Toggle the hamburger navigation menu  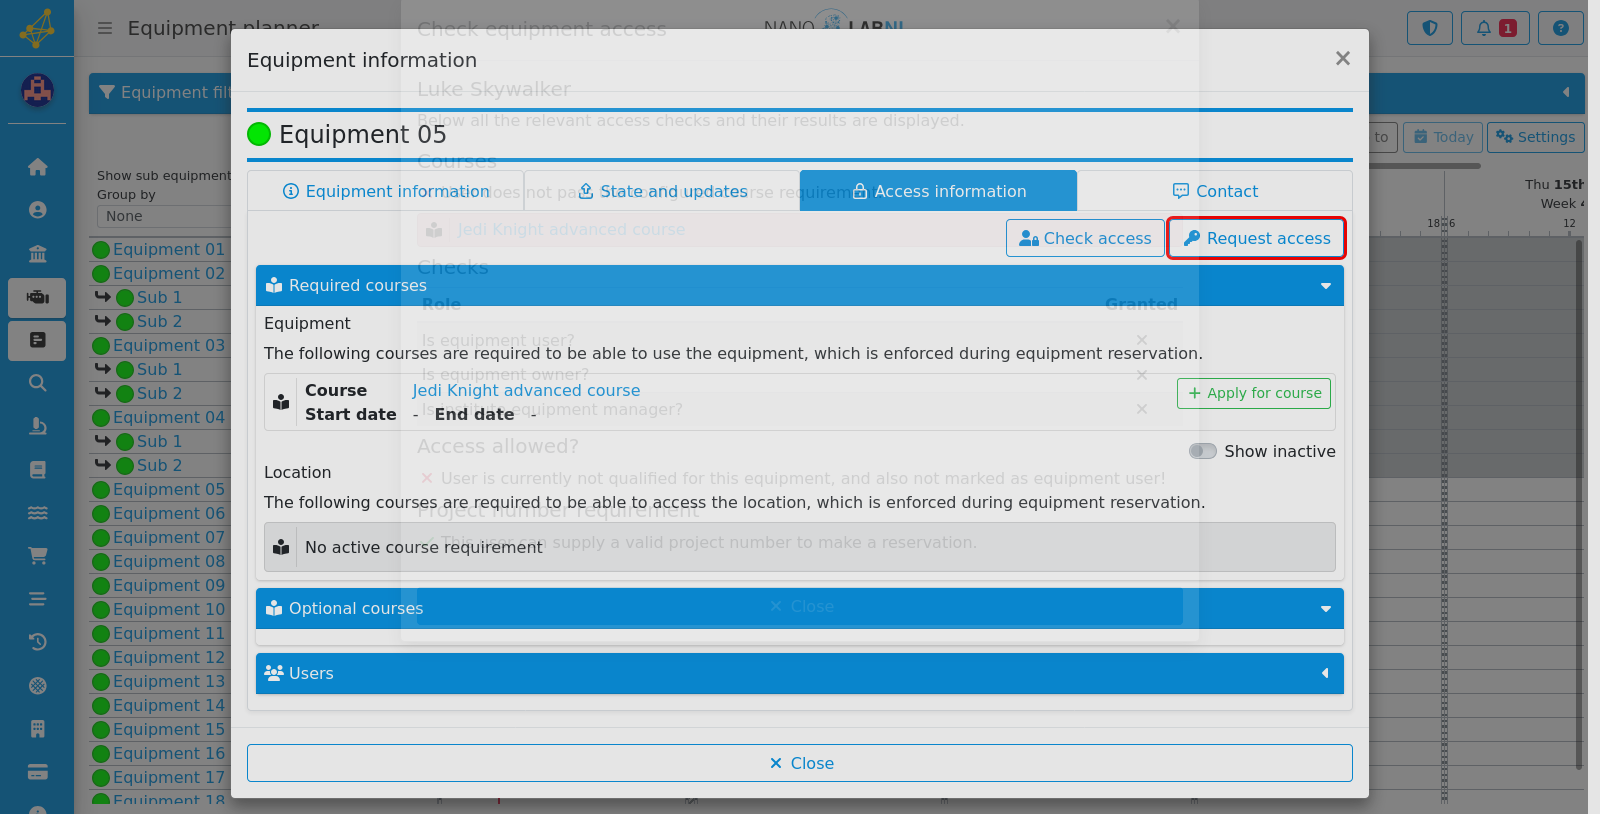click(x=105, y=28)
